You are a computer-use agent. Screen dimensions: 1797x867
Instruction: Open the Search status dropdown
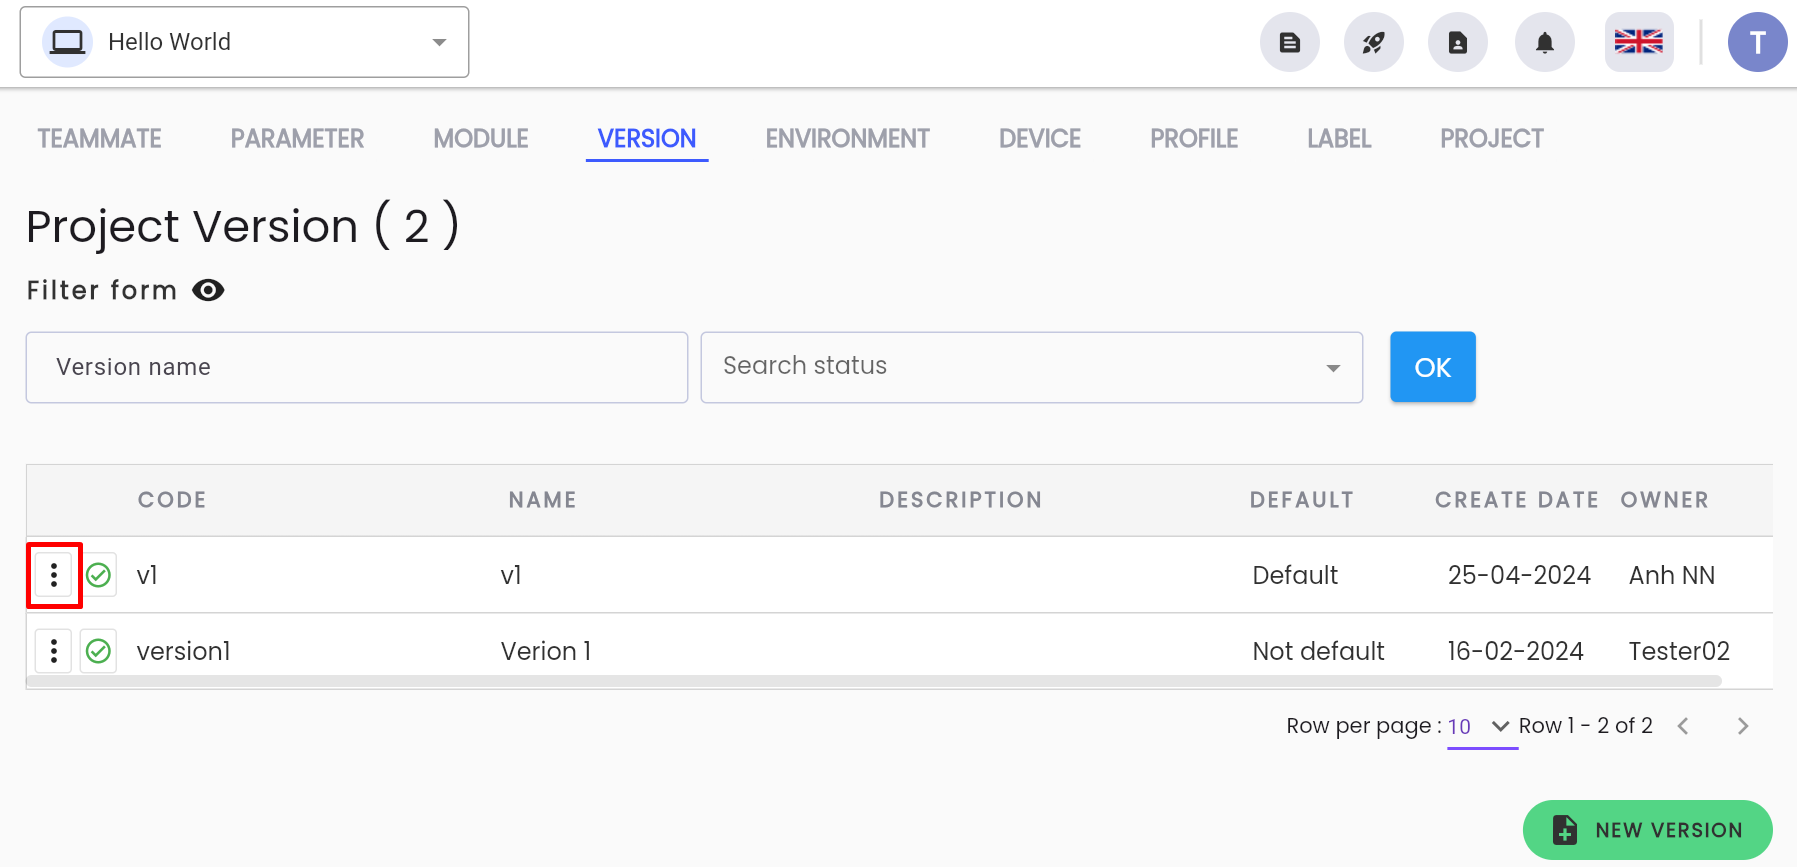point(1032,367)
